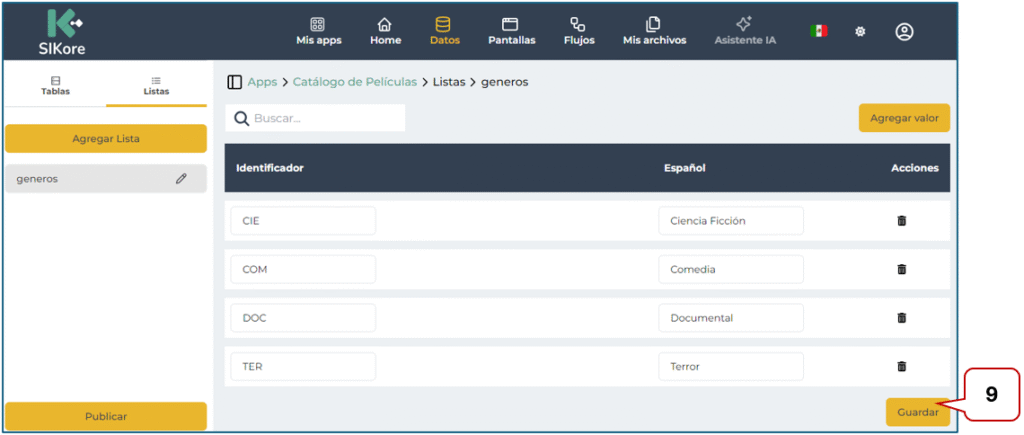1024x435 pixels.
Task: Select the Listas tab
Action: pyautogui.click(x=155, y=86)
